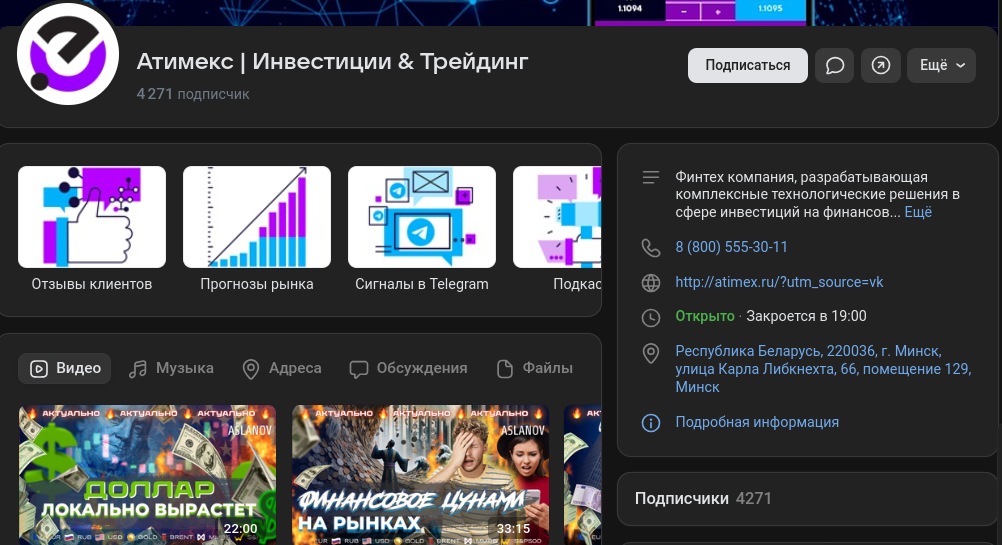Click the Подписаться subscribe button
Screen dimensions: 1002x545
[748, 65]
